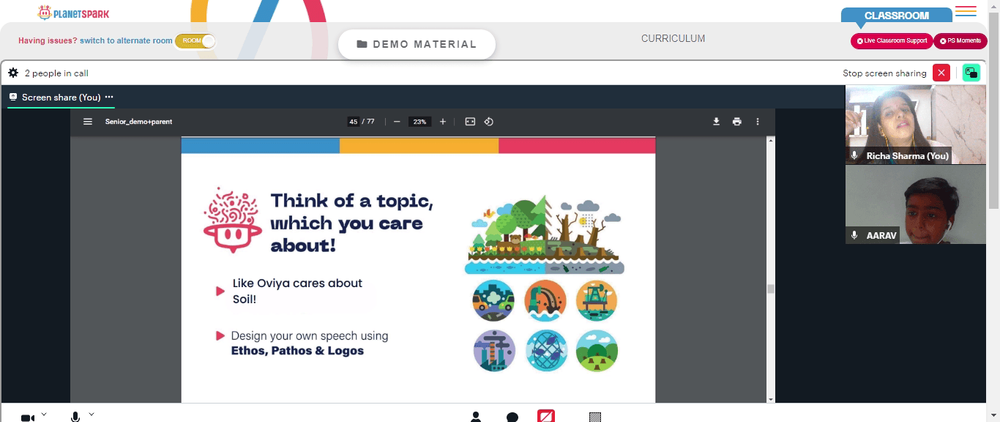The height and width of the screenshot is (422, 1000).
Task: Click the PDF vertical scrollbar thumb
Action: pyautogui.click(x=770, y=289)
